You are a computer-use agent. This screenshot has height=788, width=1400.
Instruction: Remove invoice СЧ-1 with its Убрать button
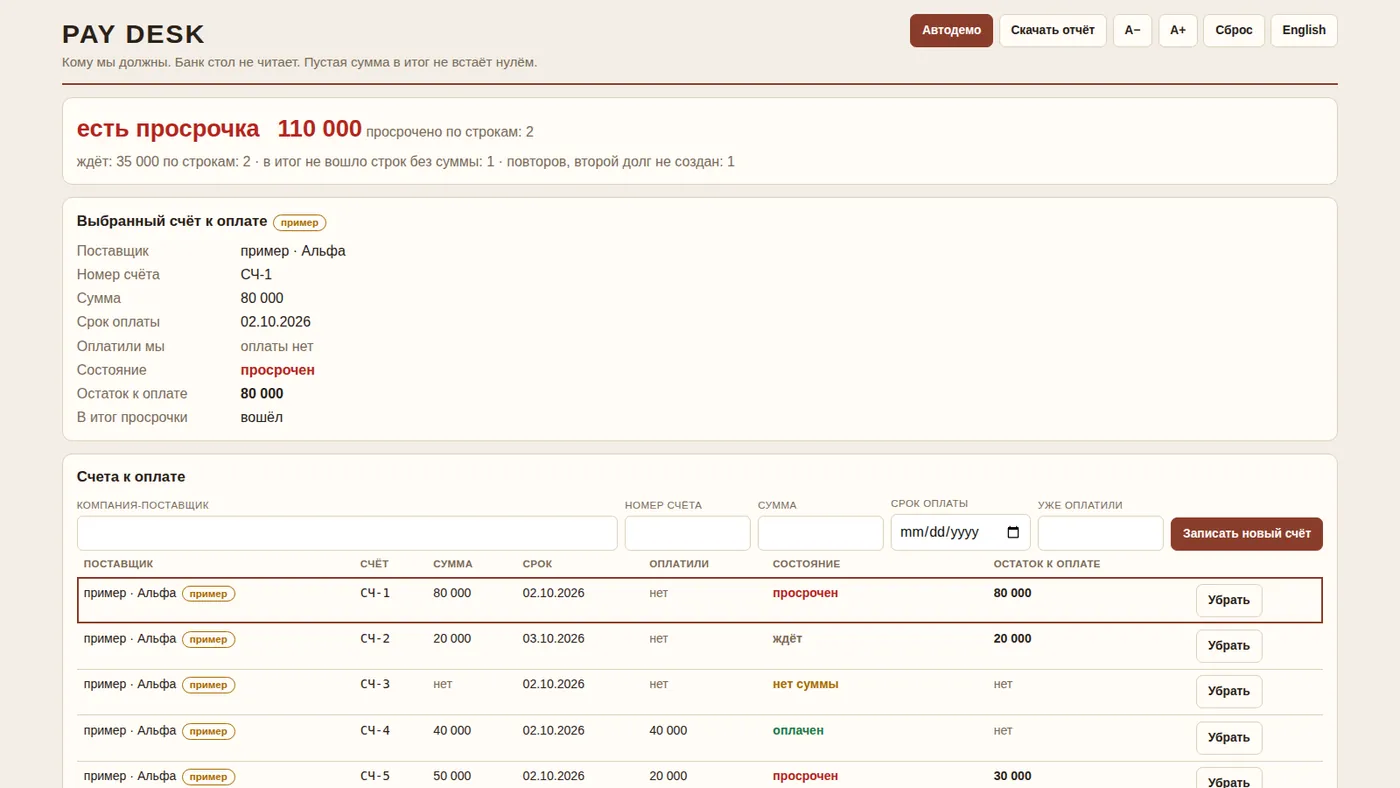(x=1229, y=601)
